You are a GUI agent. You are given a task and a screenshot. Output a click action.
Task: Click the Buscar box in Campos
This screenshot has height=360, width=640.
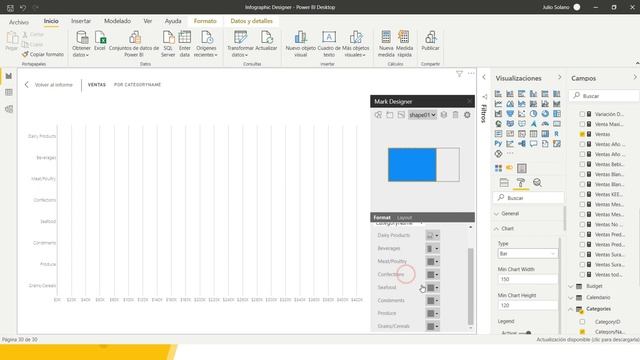(x=605, y=96)
